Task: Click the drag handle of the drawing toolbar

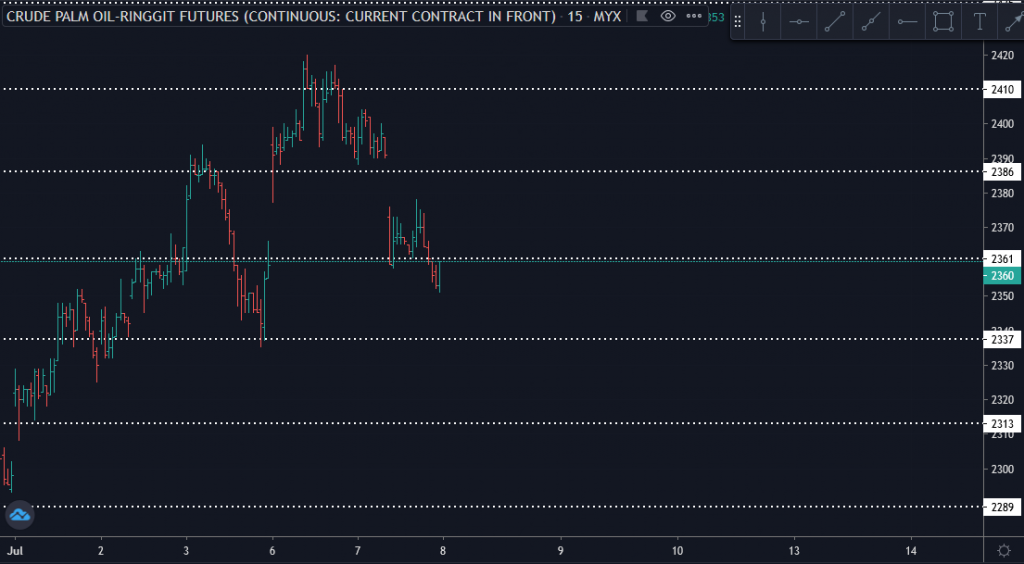Action: coord(739,23)
